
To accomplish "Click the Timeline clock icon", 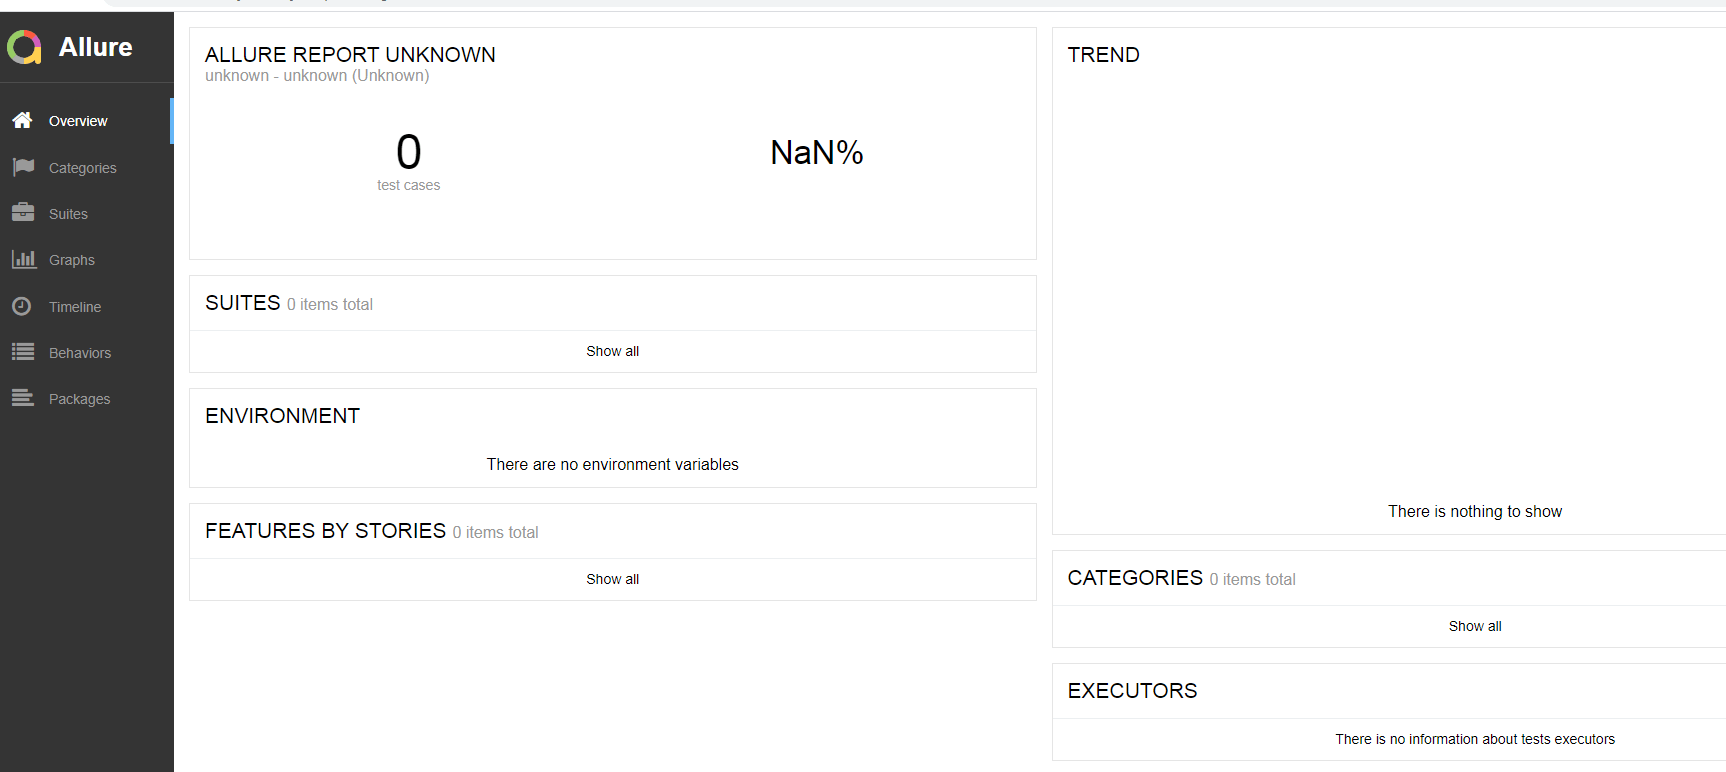I will pyautogui.click(x=22, y=306).
